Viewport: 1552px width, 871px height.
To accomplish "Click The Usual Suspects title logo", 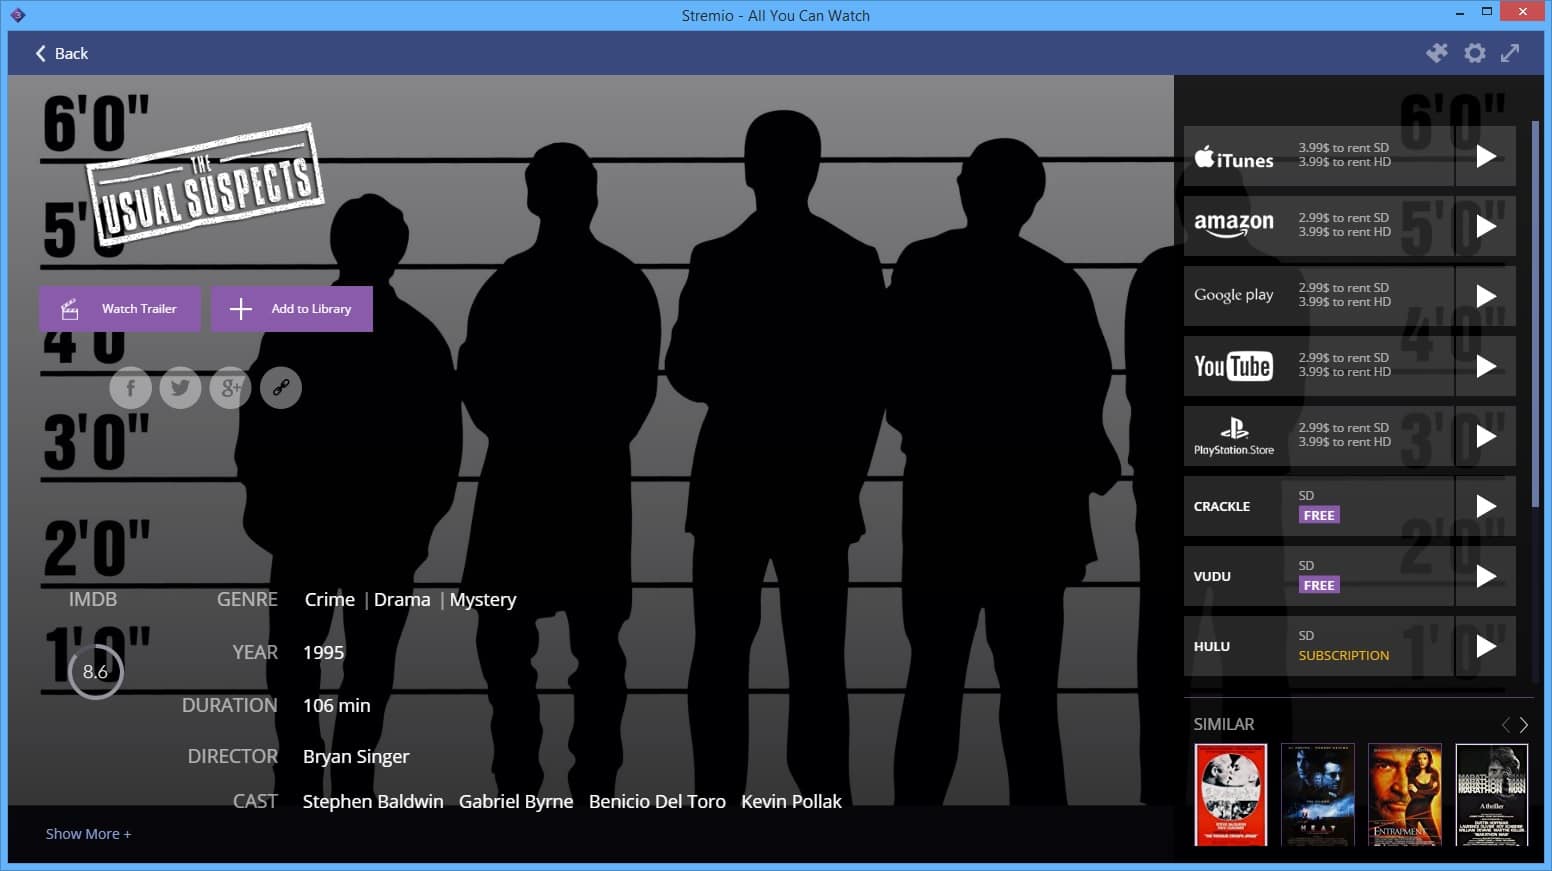I will coord(206,185).
